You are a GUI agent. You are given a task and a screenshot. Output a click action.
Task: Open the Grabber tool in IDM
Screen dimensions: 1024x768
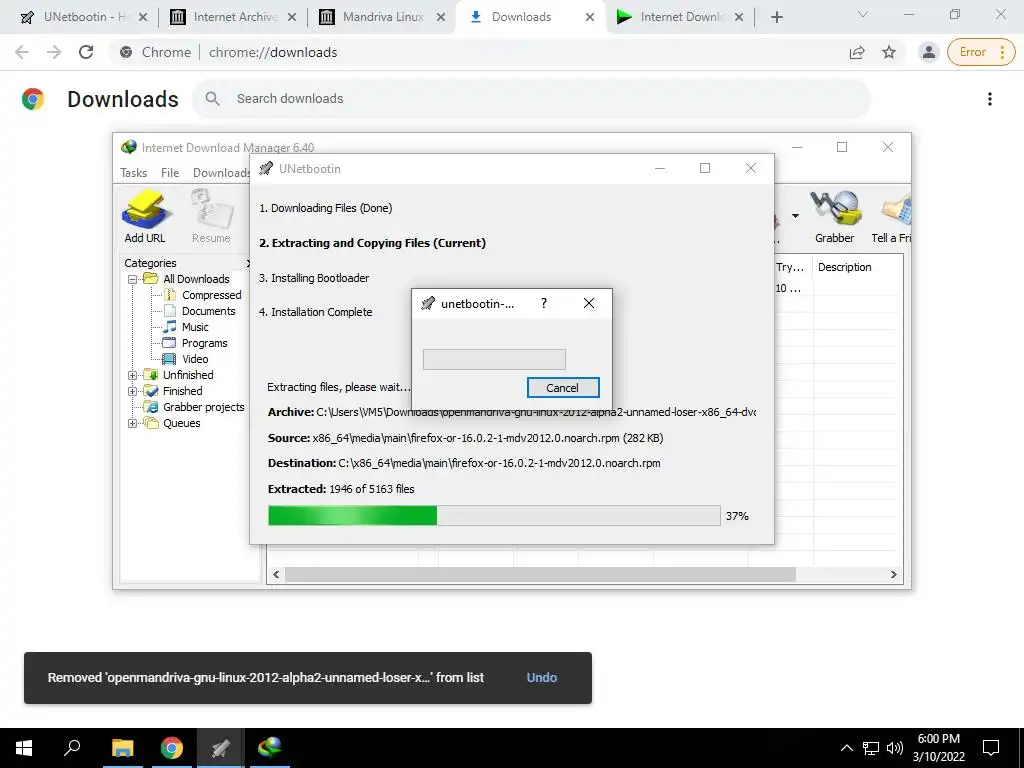pos(835,216)
